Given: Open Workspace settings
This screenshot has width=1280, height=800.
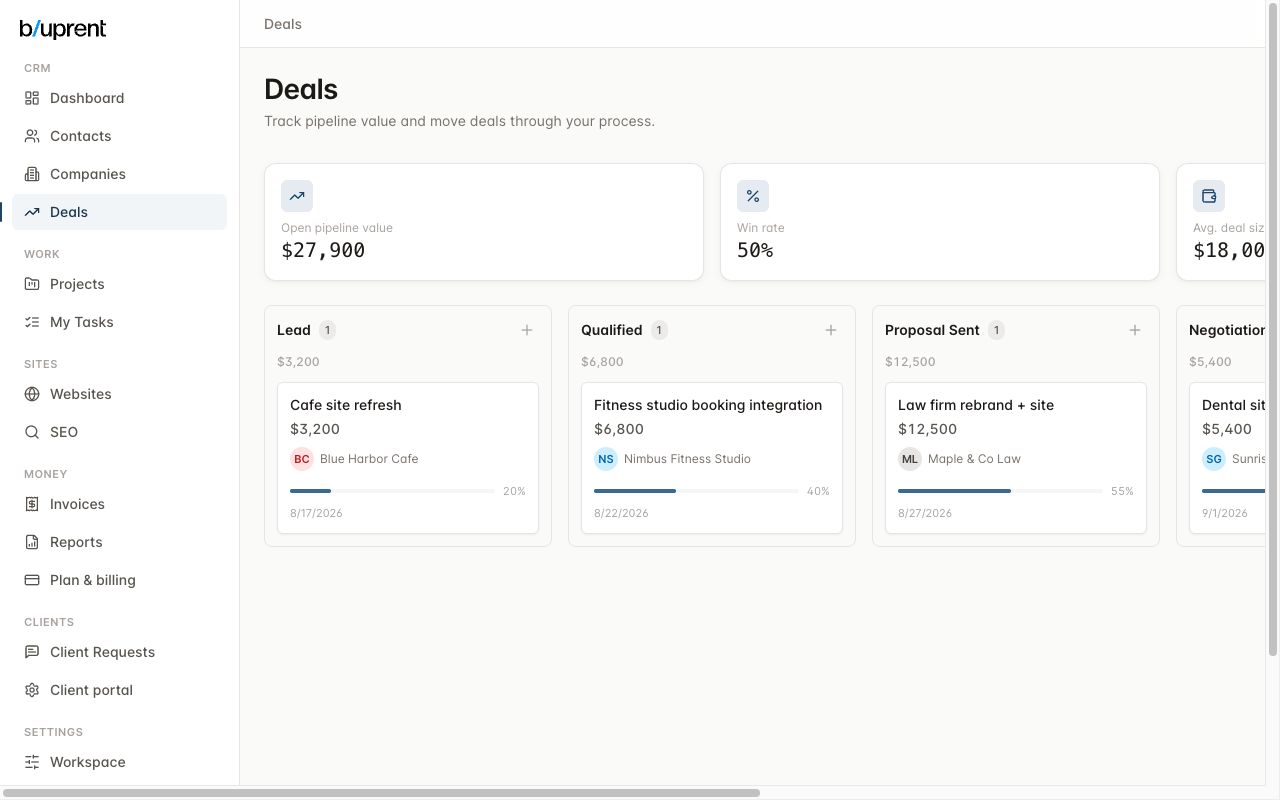Looking at the screenshot, I should 119,762.
